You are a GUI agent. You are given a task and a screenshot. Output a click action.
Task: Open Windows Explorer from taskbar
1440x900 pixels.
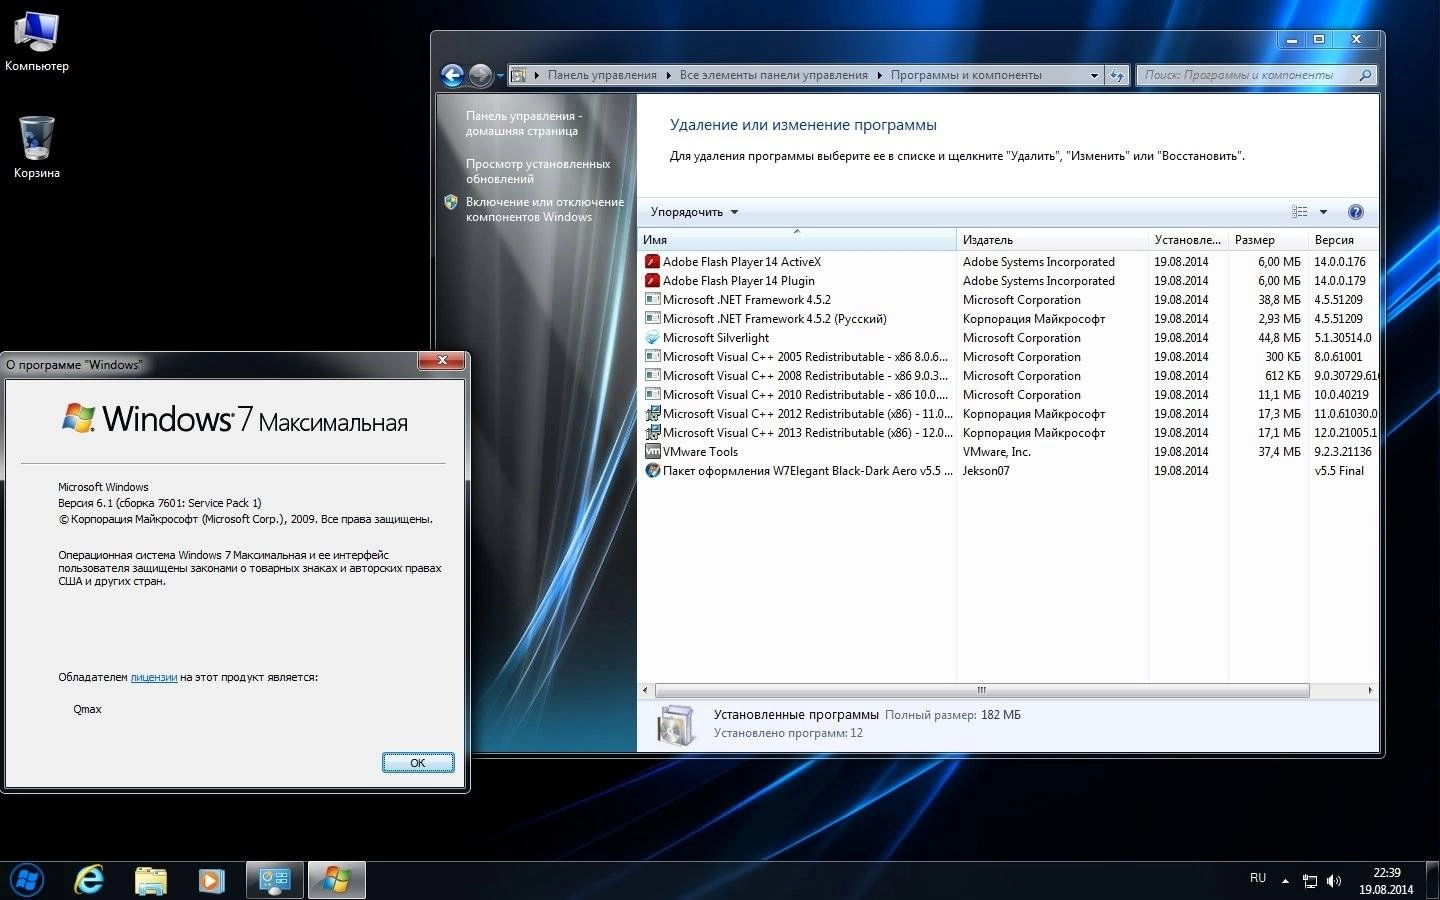(x=151, y=880)
